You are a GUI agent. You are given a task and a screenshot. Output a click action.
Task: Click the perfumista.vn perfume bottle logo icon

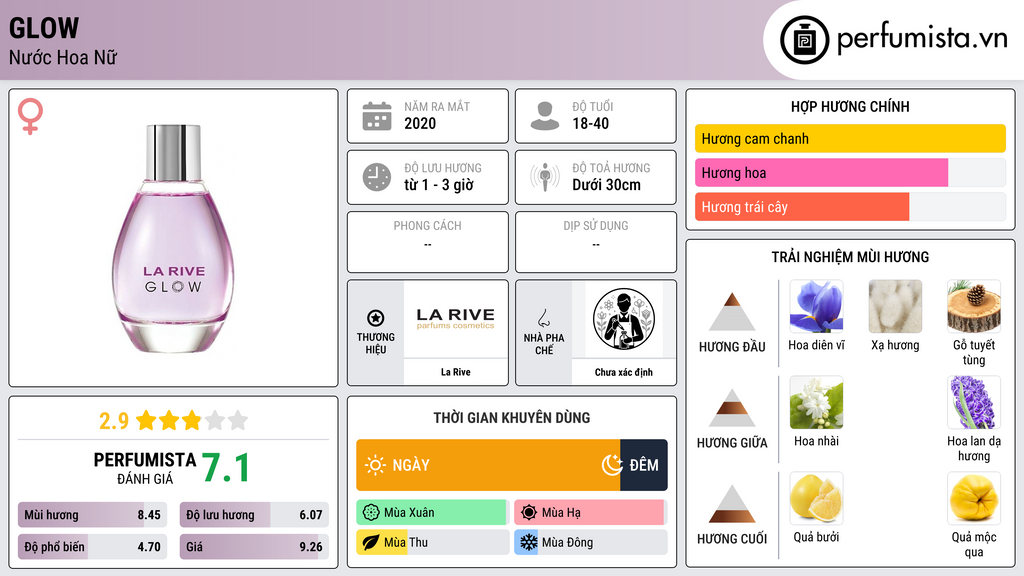(804, 40)
